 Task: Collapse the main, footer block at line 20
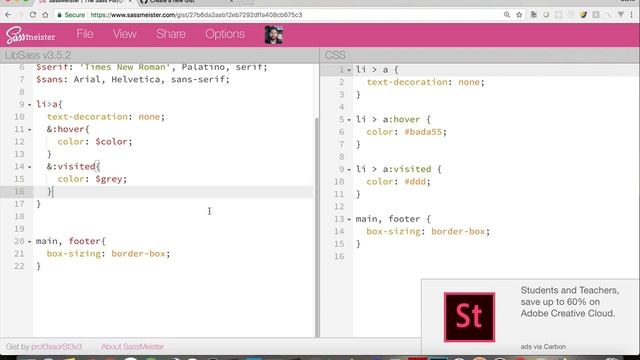(29, 242)
